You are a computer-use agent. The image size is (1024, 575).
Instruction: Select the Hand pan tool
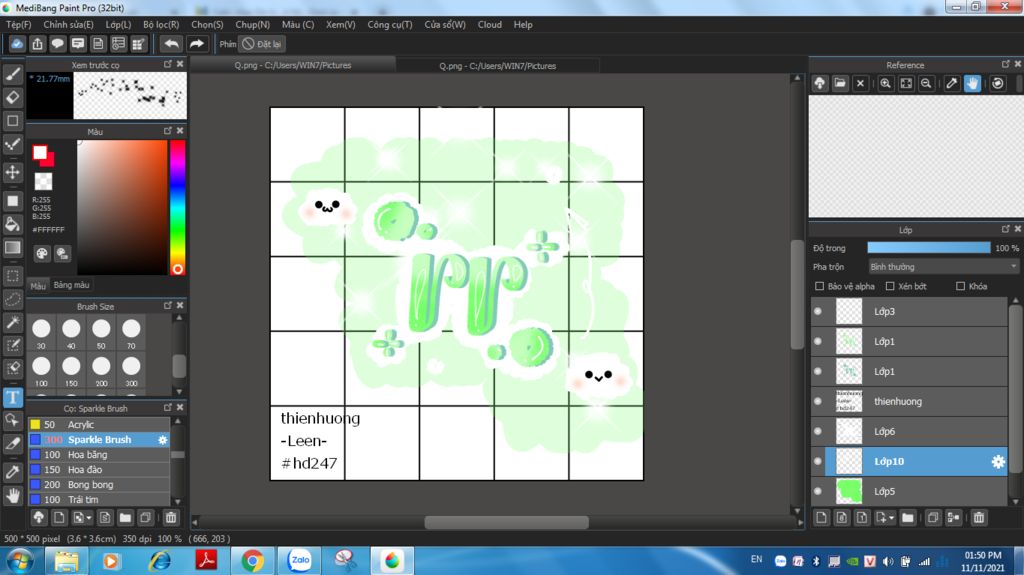click(12, 495)
